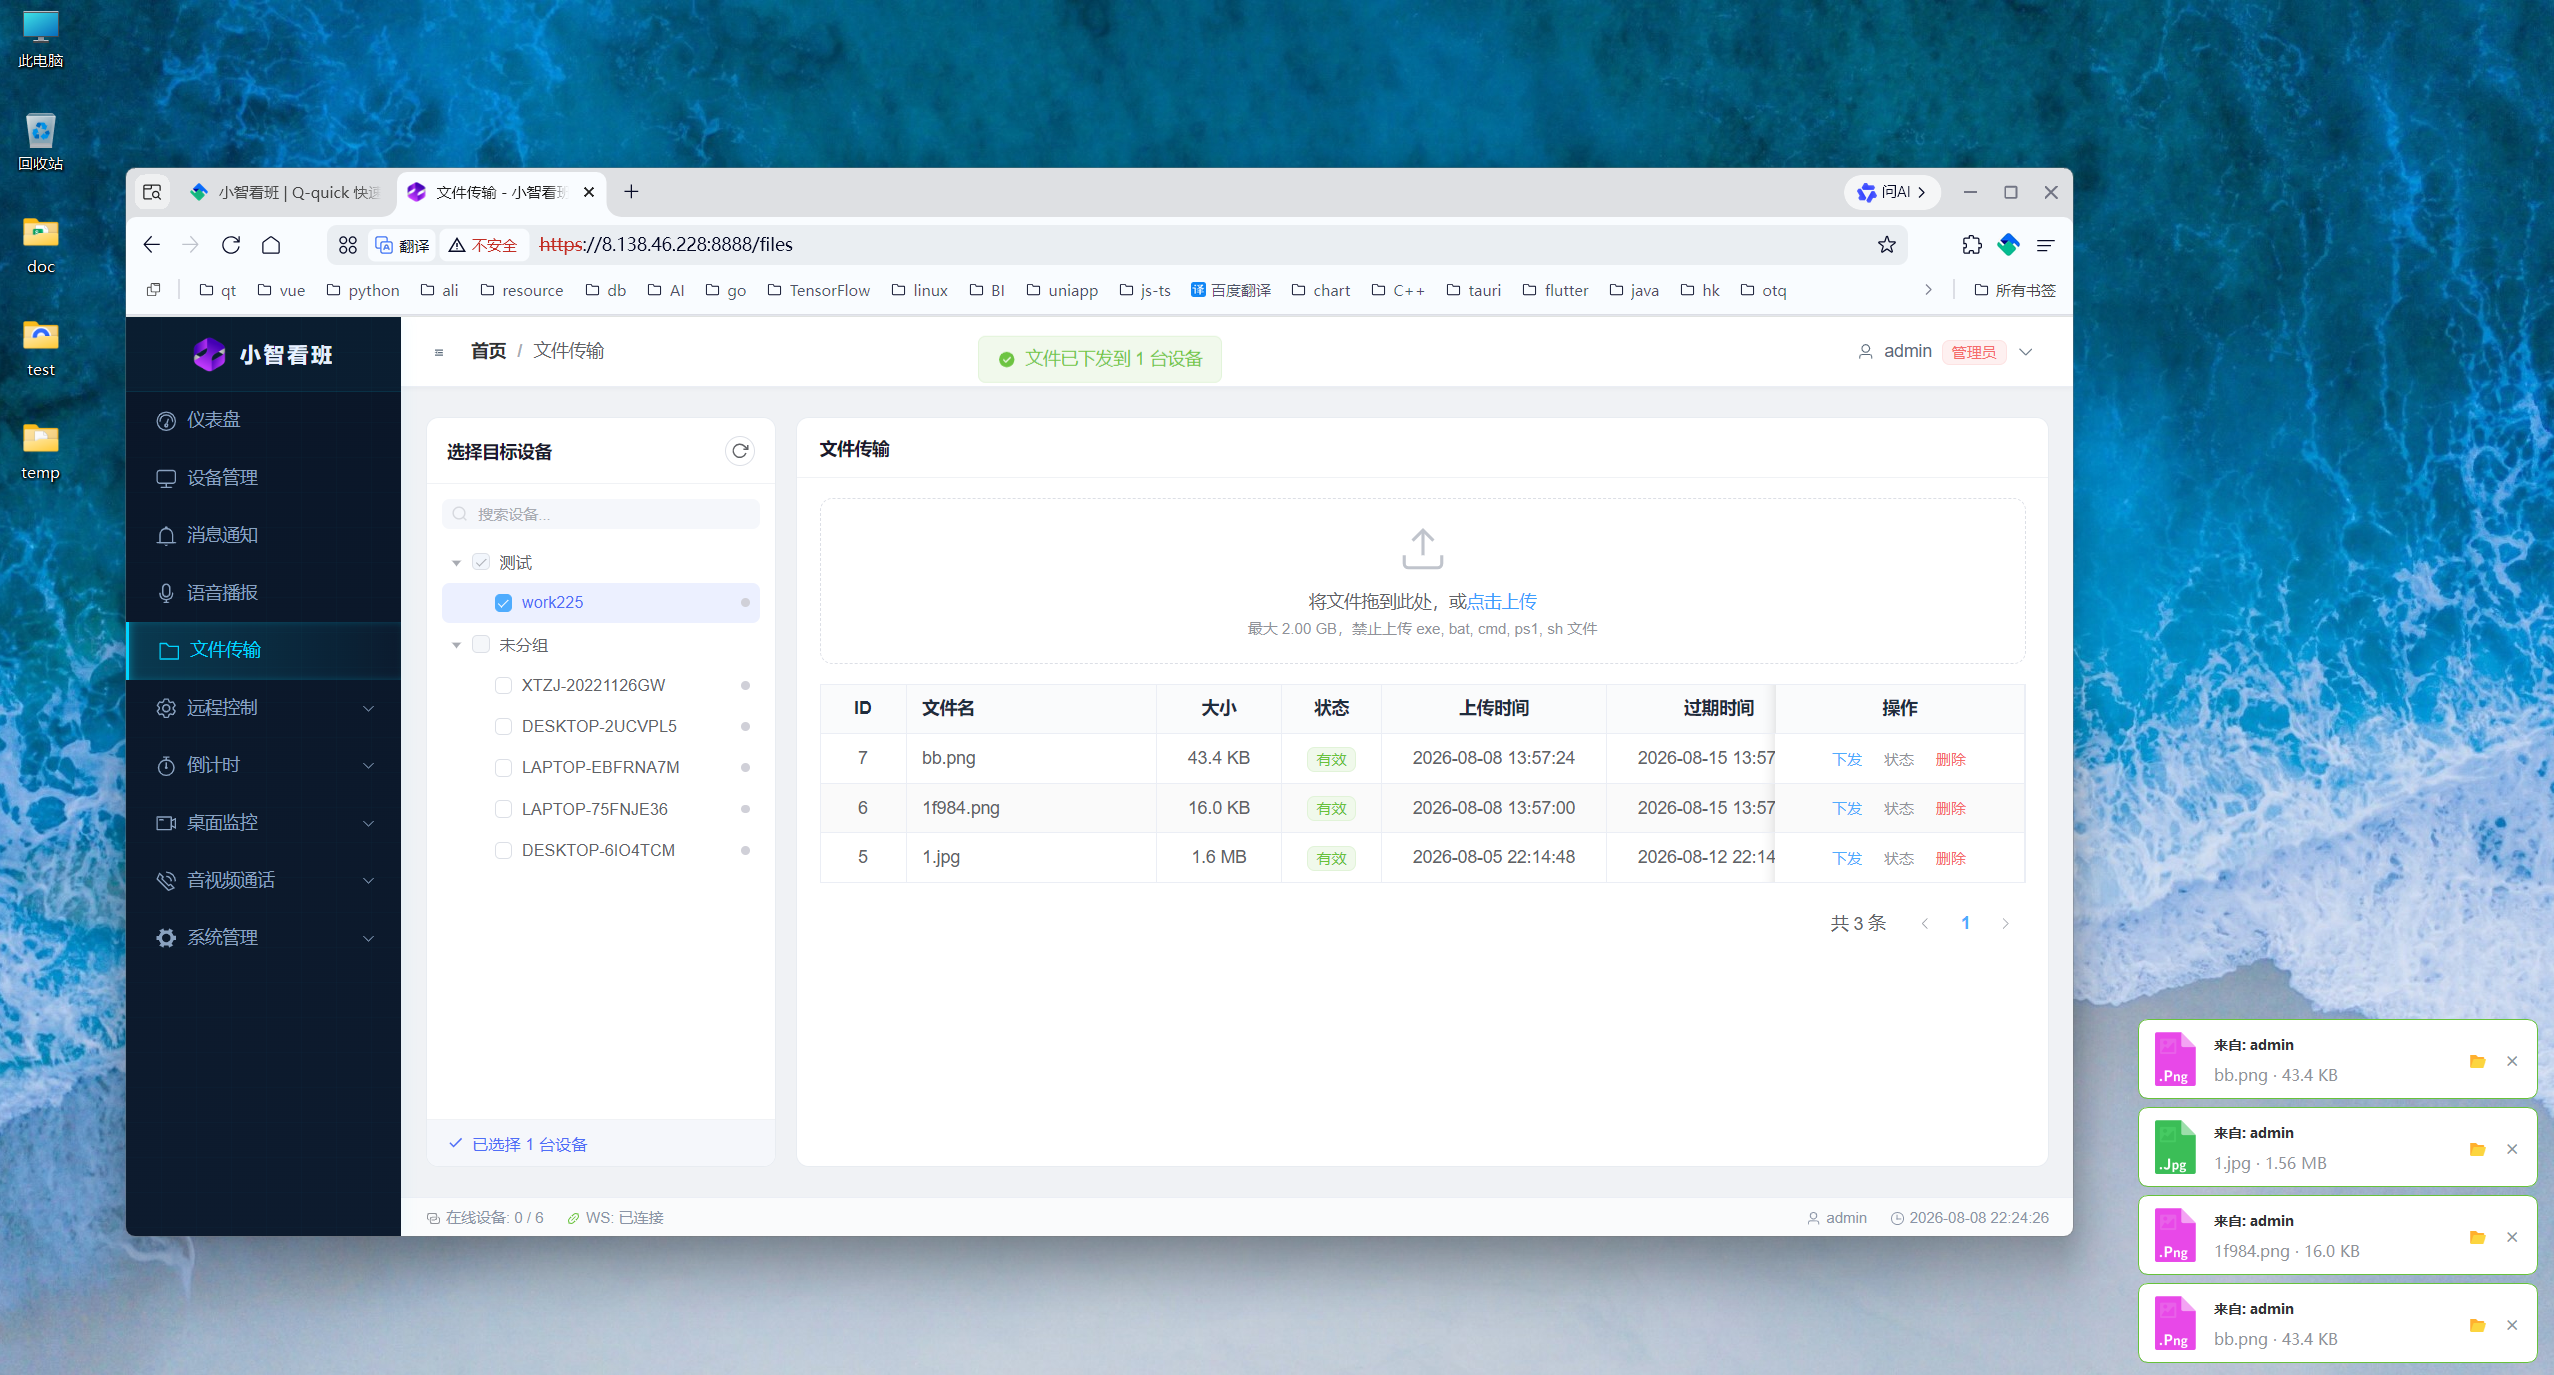Image resolution: width=2554 pixels, height=1375 pixels.
Task: Check the DESKTOP-2UCVPL5 device checkbox
Action: [x=503, y=726]
